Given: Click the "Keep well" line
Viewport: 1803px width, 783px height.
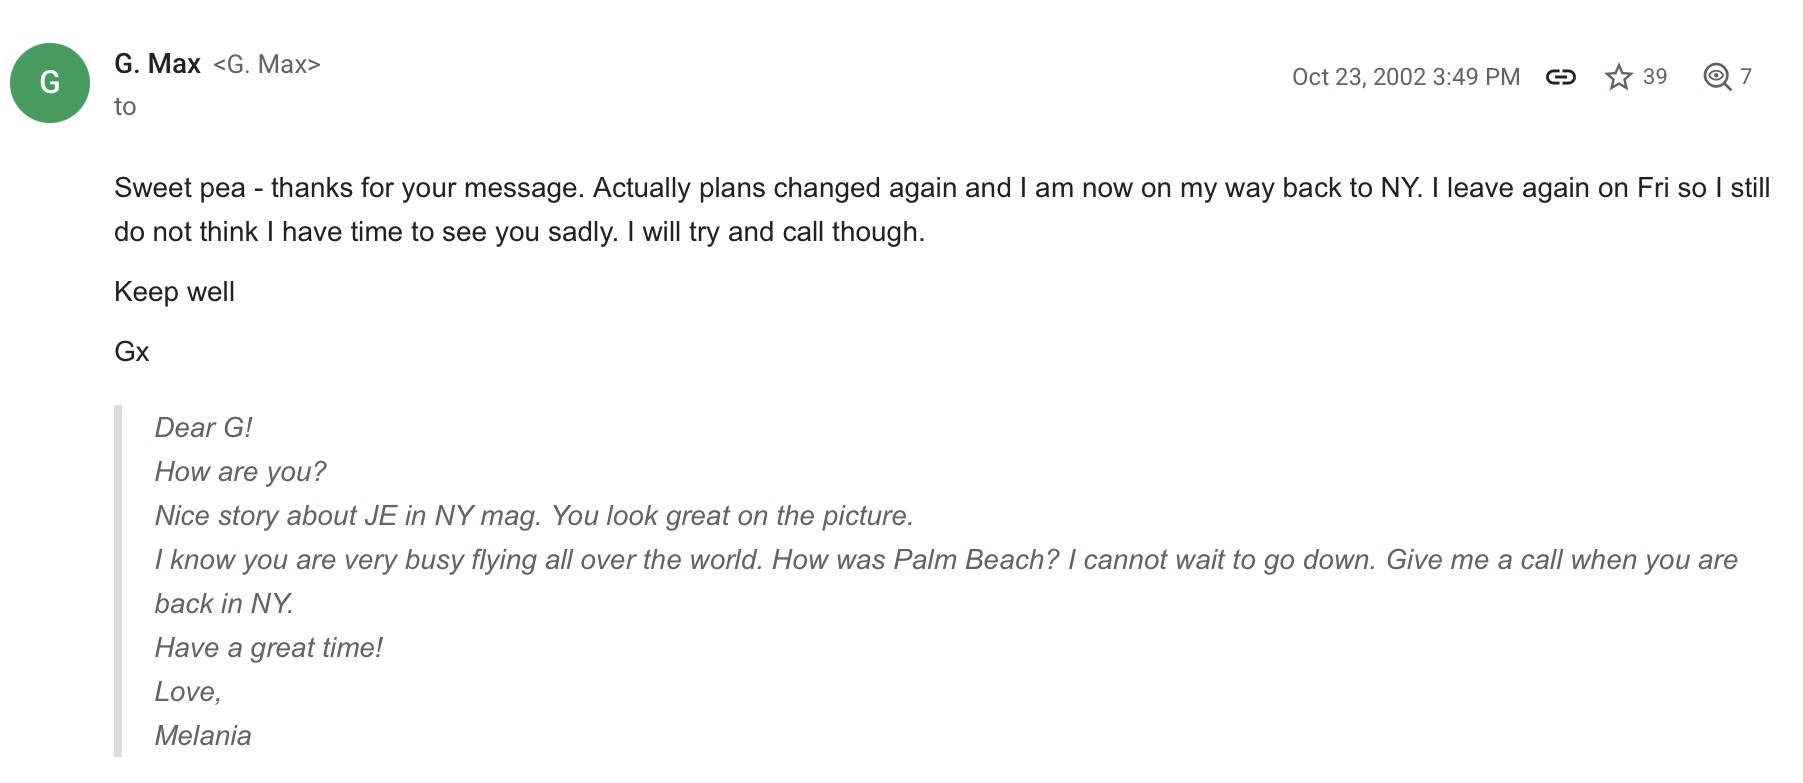Looking at the screenshot, I should pos(174,292).
